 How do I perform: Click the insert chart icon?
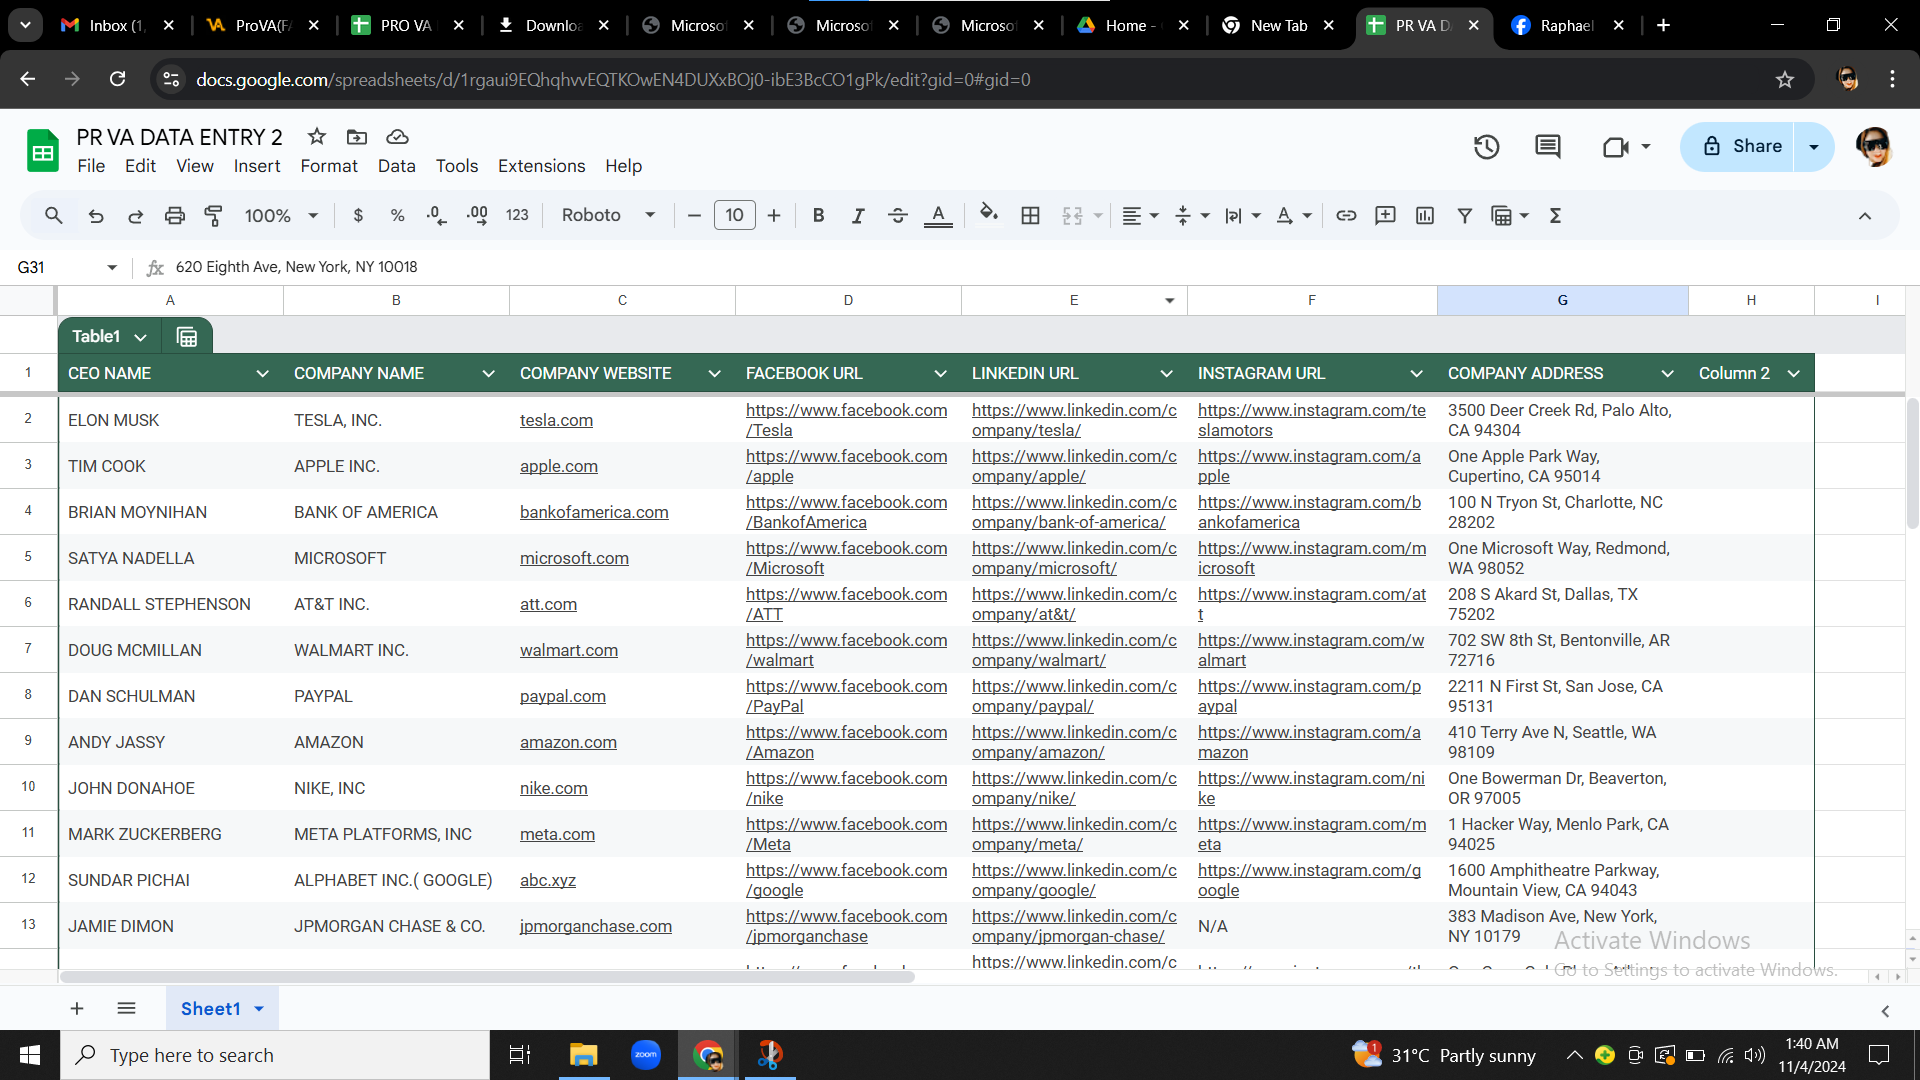(x=1425, y=215)
